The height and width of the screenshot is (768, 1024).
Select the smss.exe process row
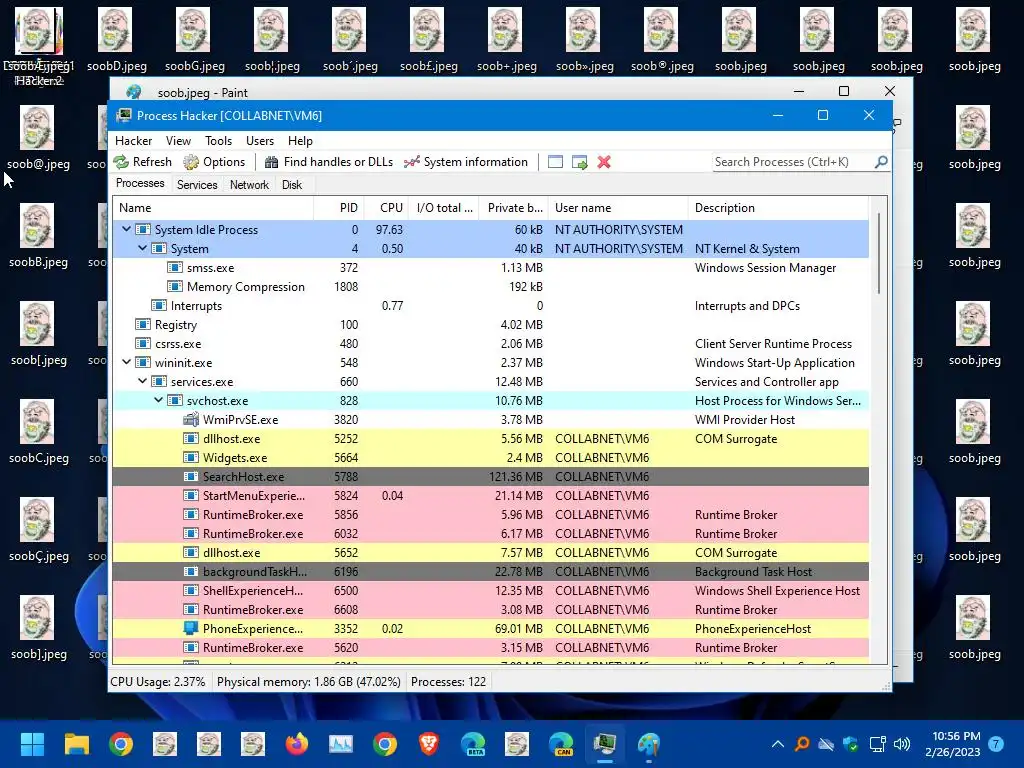pyautogui.click(x=490, y=268)
